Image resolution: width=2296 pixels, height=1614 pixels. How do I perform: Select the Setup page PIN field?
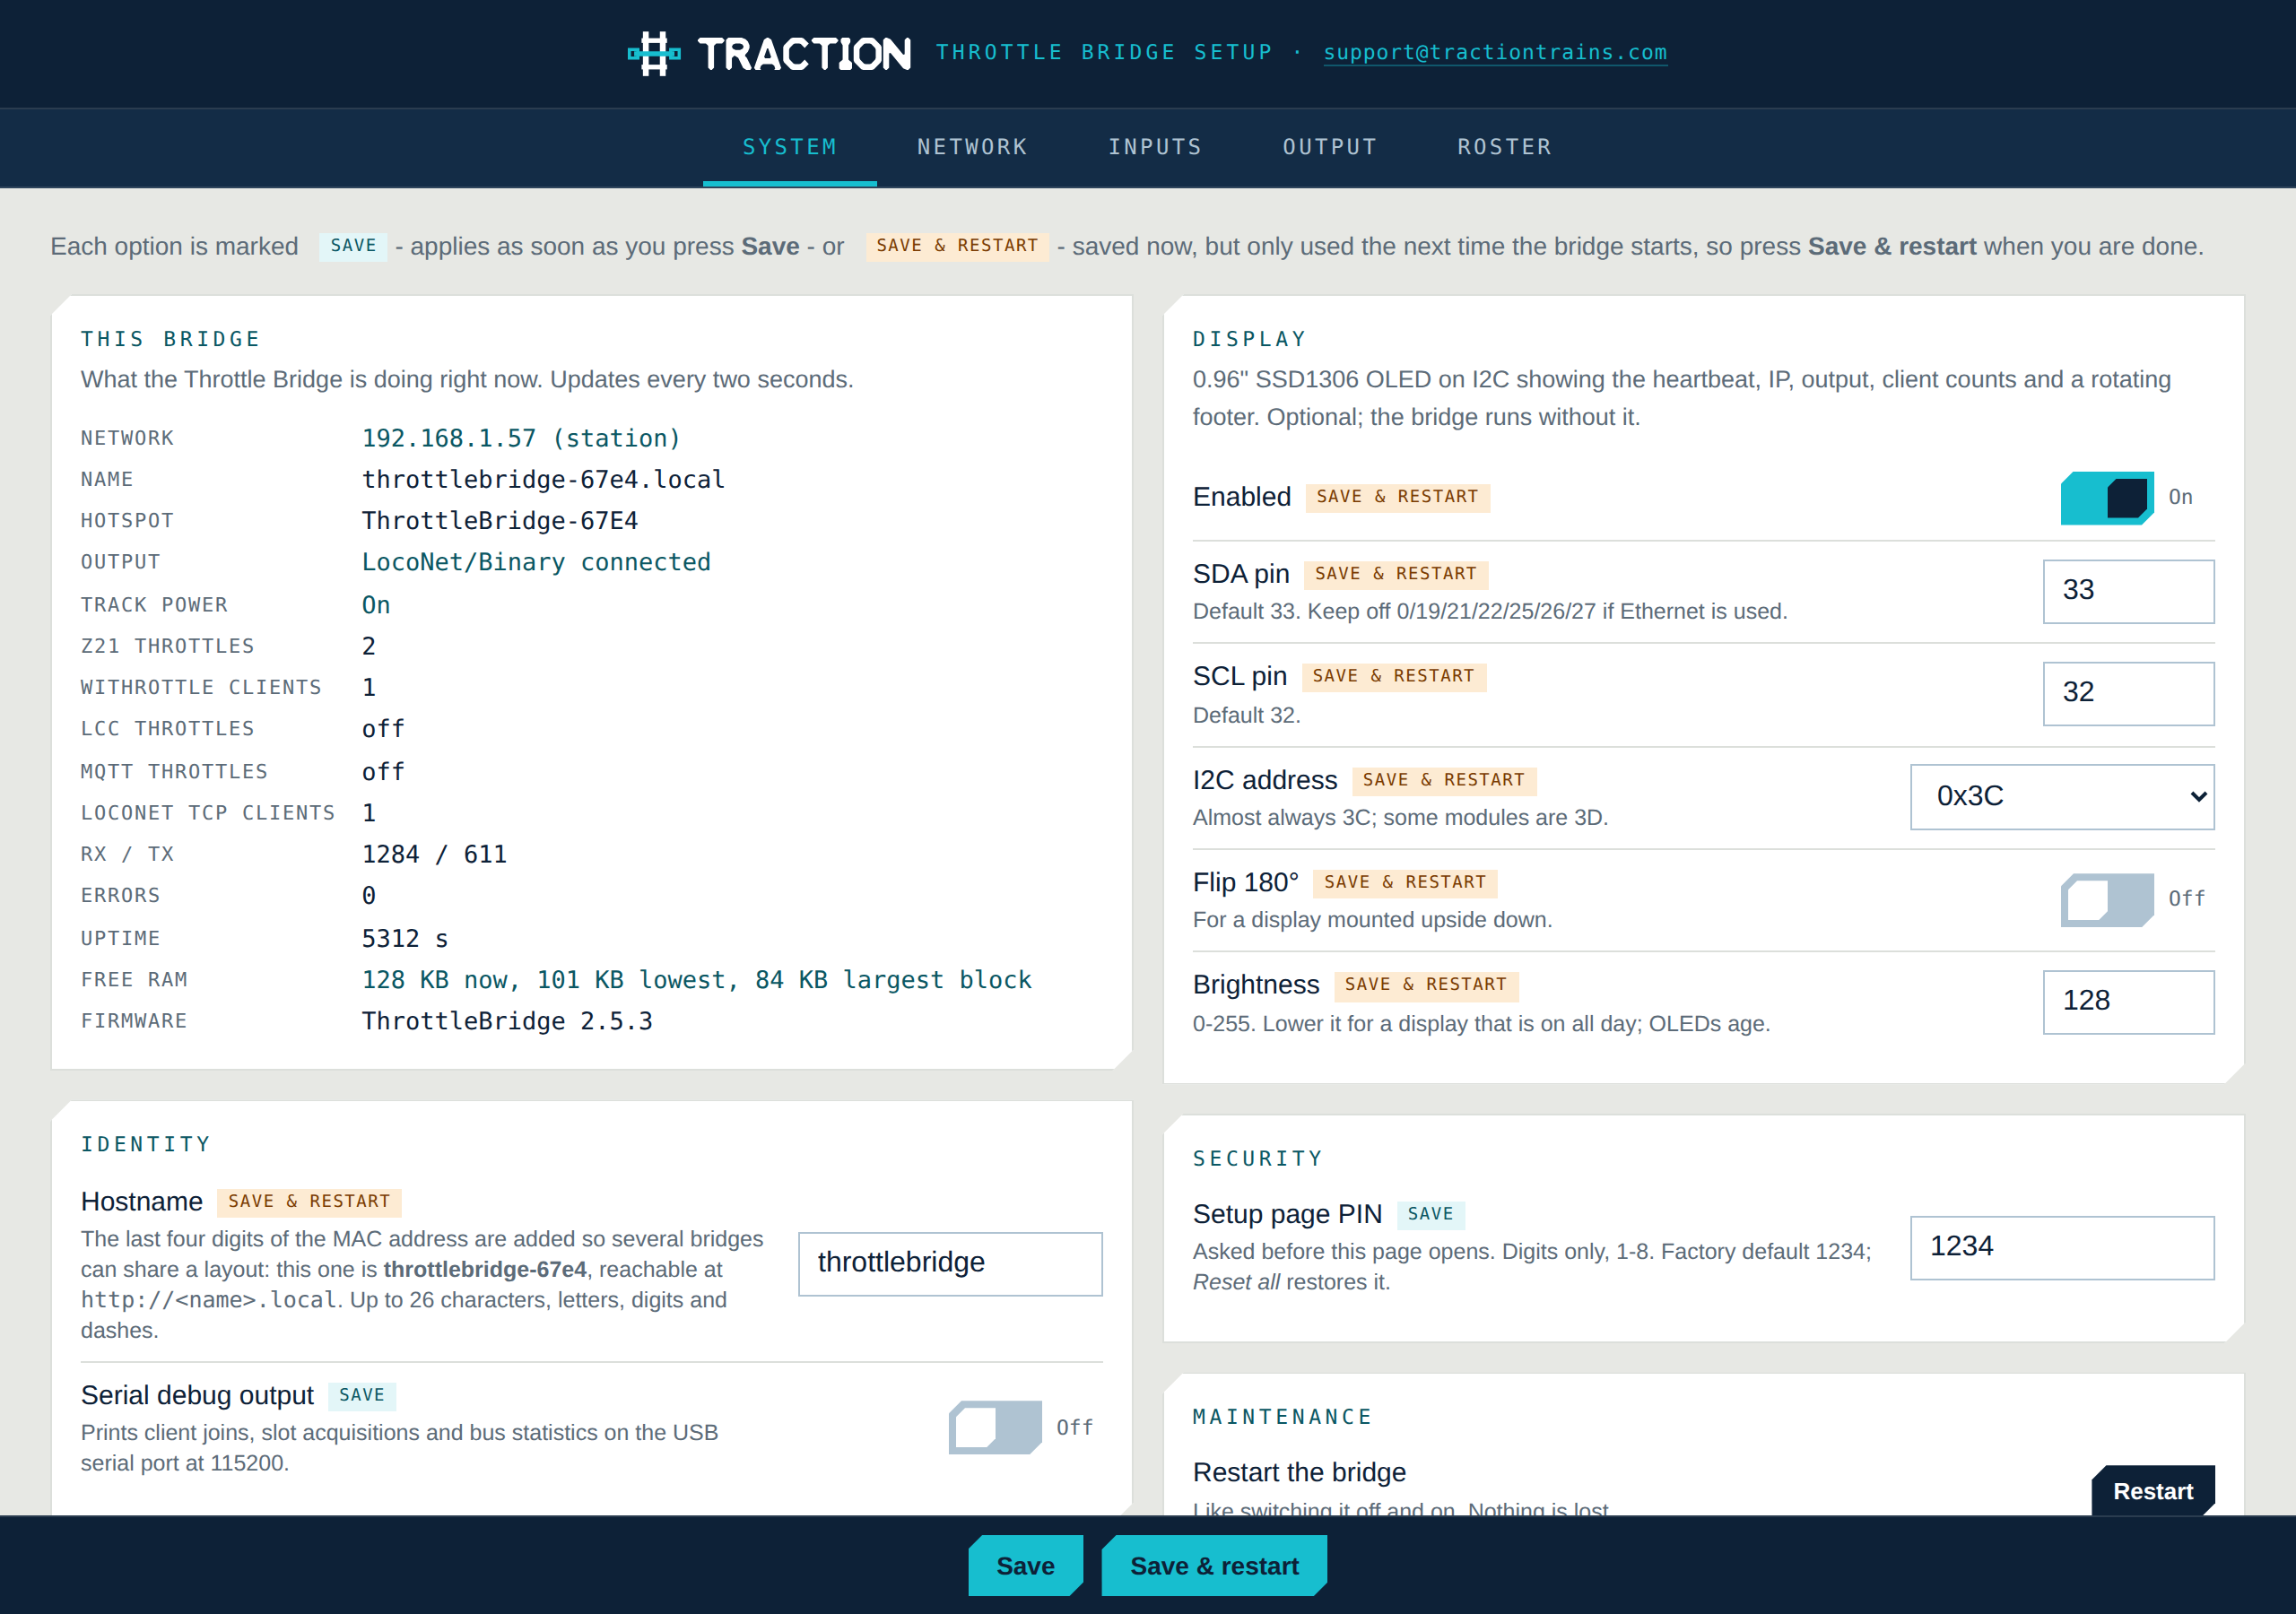tap(2062, 1248)
